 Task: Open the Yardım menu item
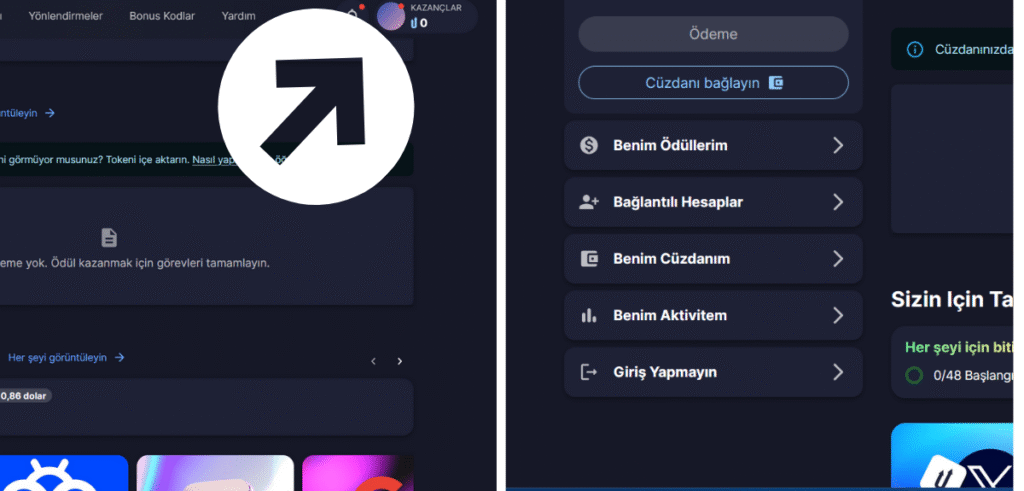coord(236,16)
